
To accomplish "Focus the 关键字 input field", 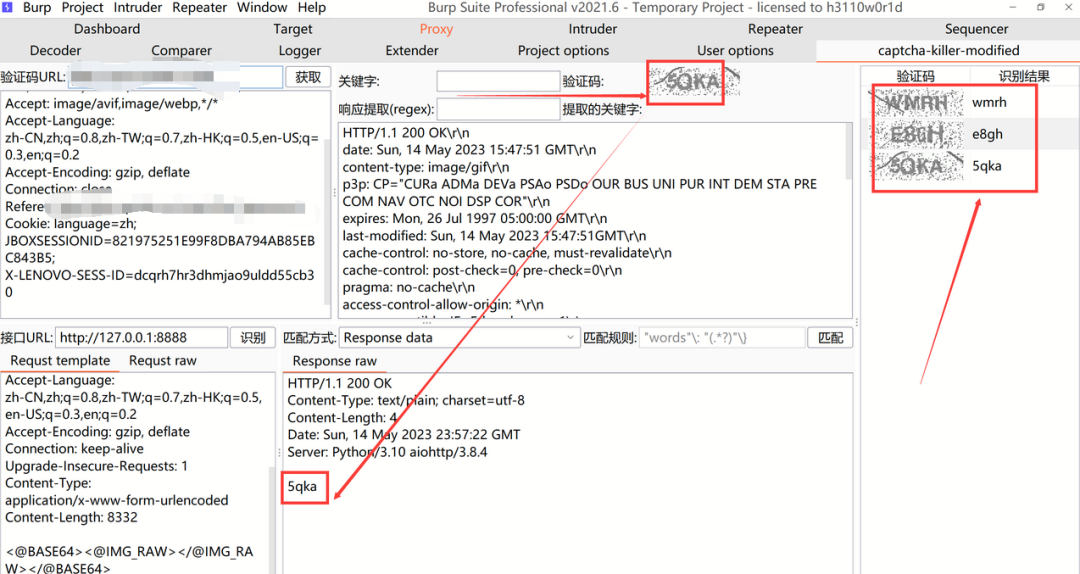I will click(x=498, y=81).
